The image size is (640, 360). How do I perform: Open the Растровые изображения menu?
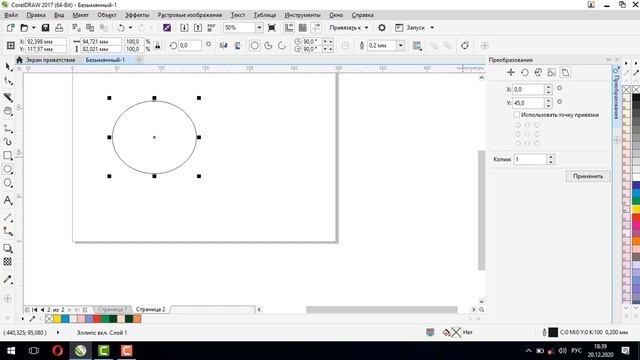click(190, 15)
